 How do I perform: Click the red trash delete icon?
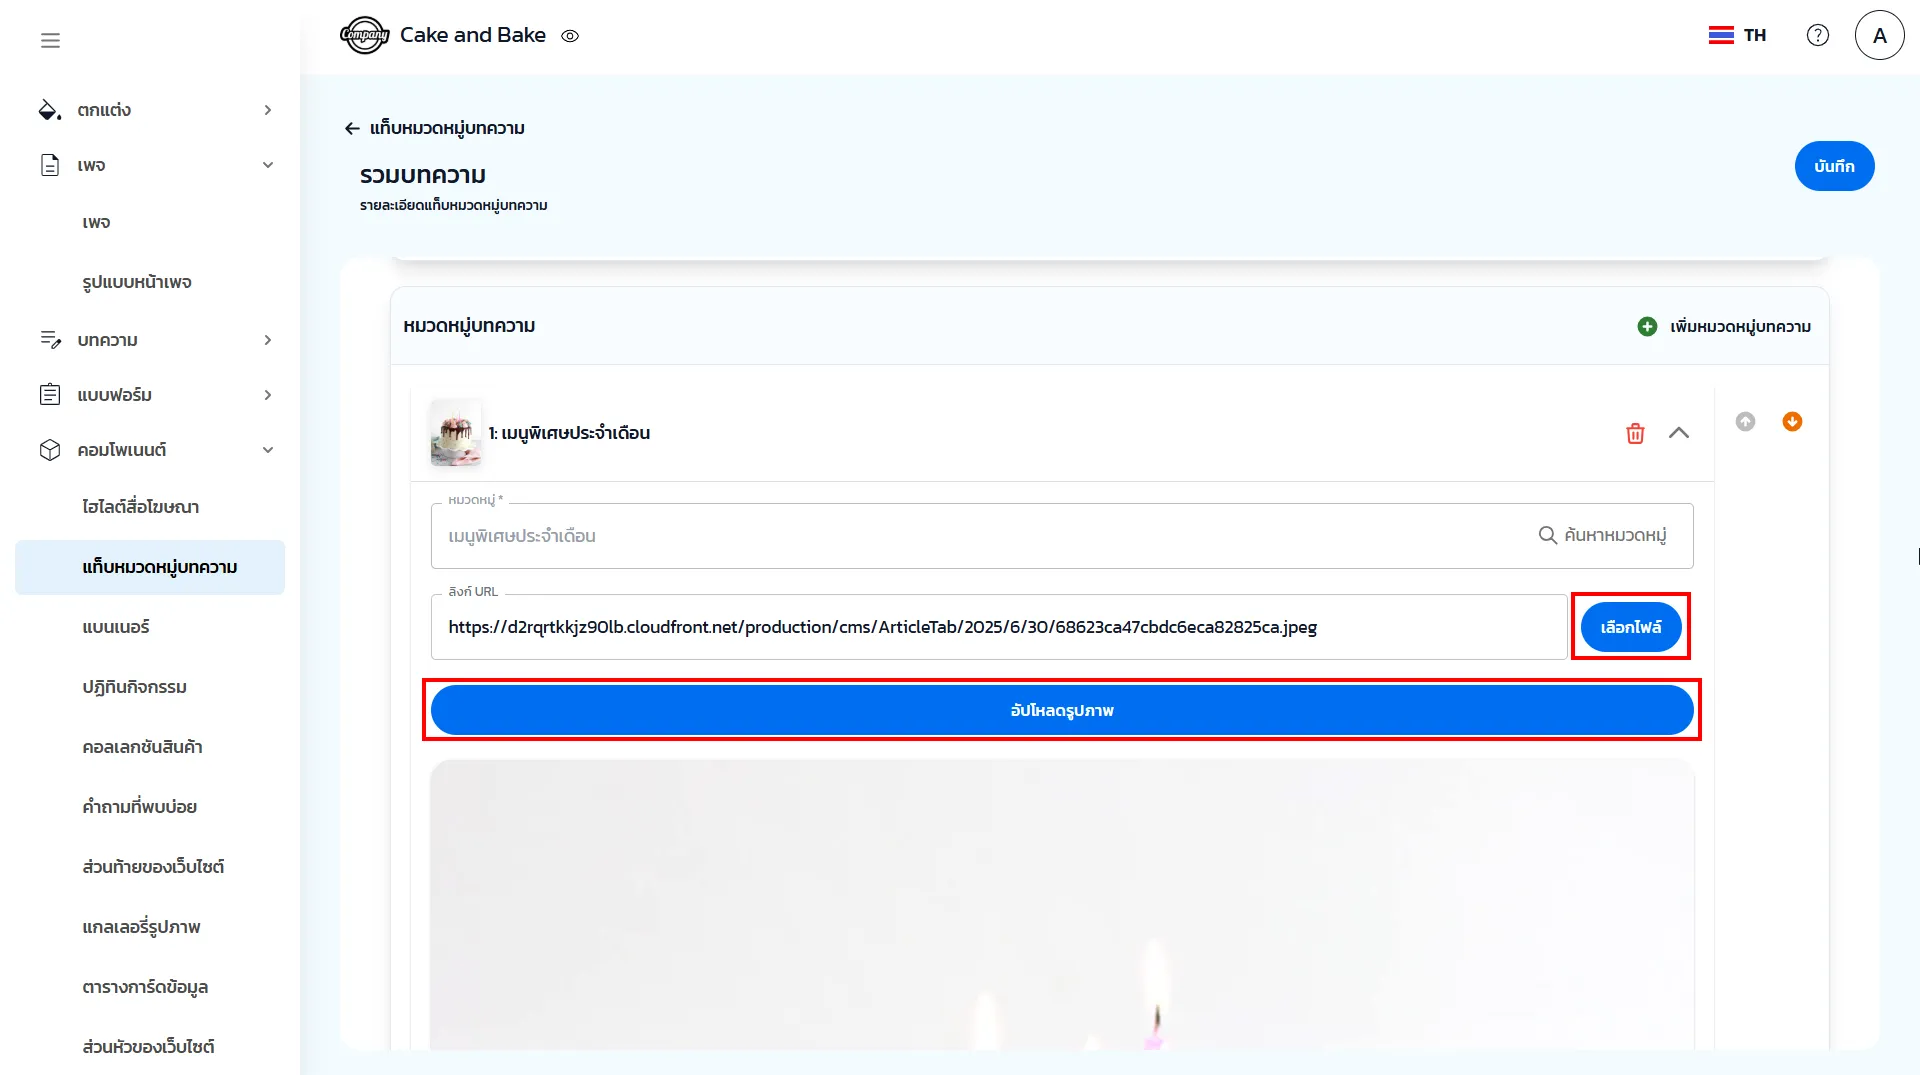[1635, 433]
